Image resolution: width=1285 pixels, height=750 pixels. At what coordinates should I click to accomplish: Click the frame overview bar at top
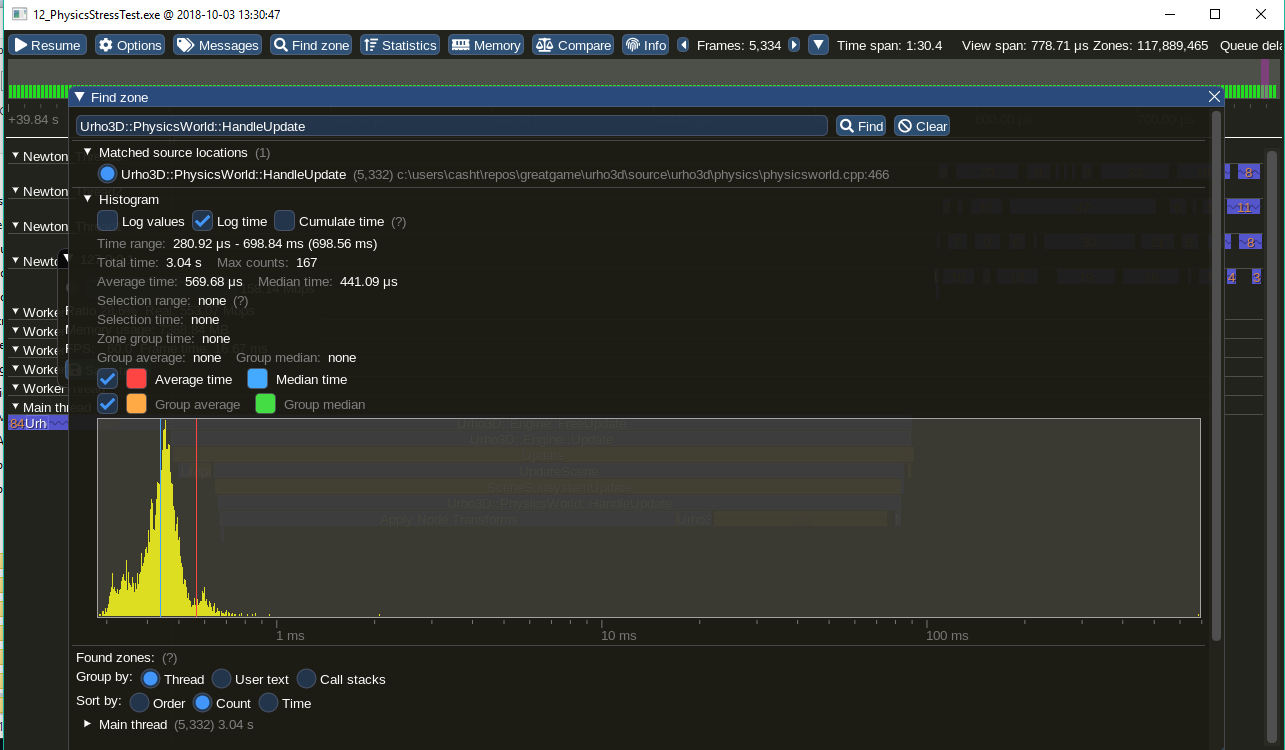tap(642, 79)
